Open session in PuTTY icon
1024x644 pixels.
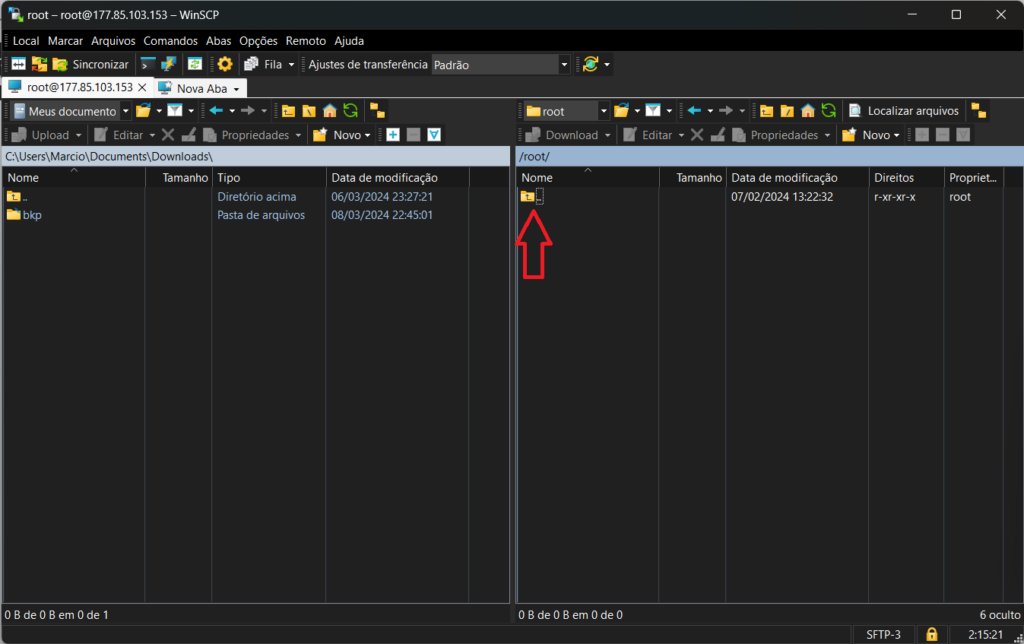point(168,64)
